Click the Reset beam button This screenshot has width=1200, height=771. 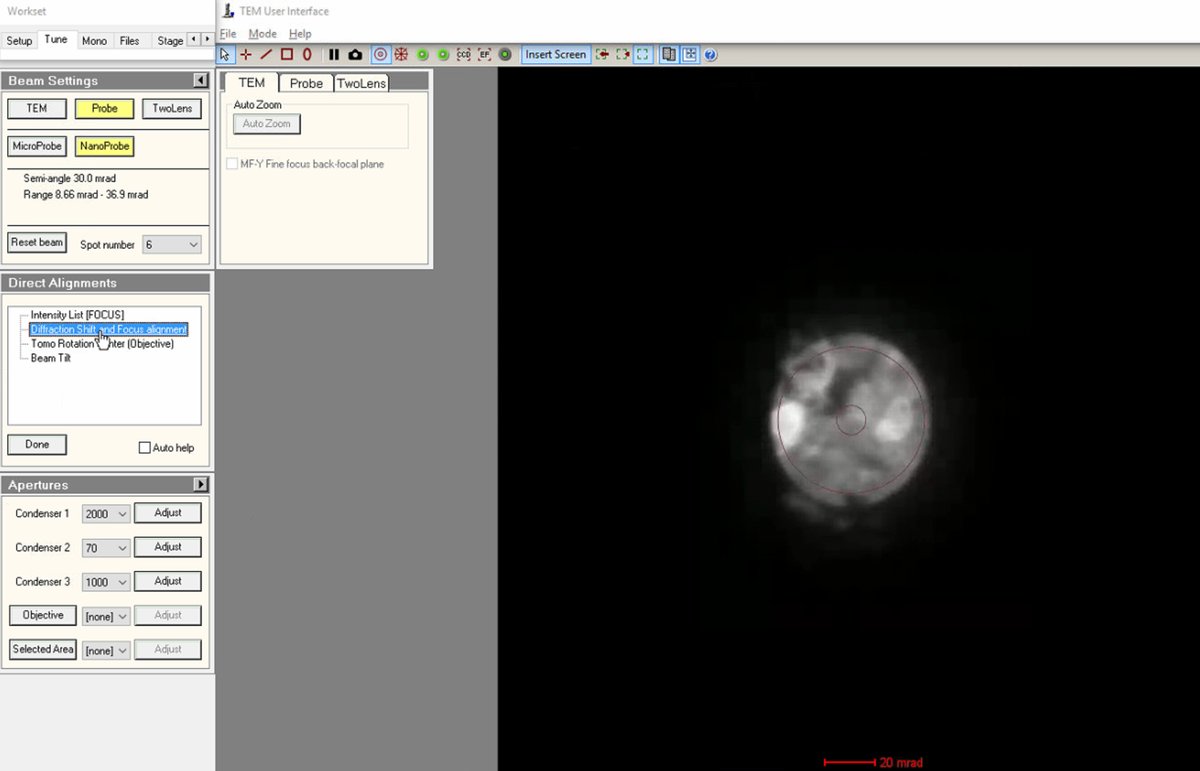(x=36, y=242)
